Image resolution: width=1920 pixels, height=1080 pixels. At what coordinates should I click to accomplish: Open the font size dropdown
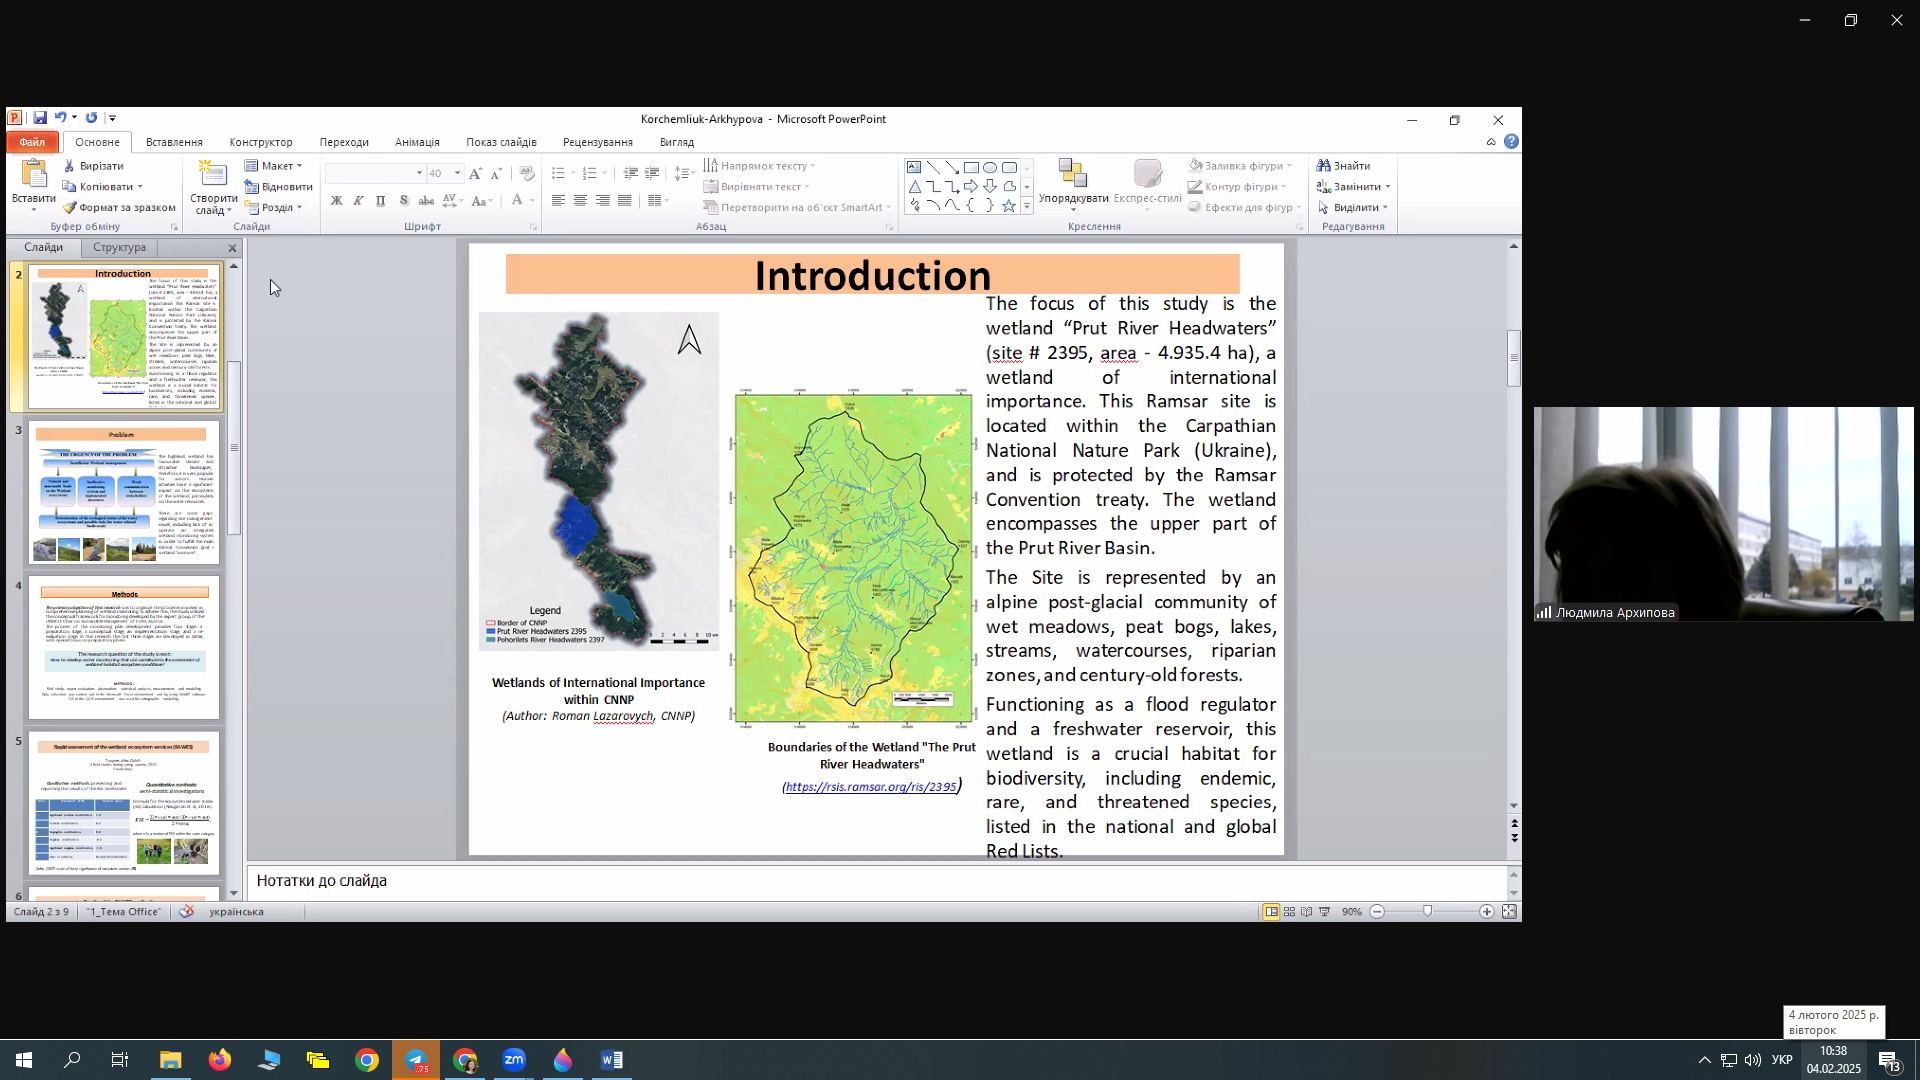pos(458,174)
